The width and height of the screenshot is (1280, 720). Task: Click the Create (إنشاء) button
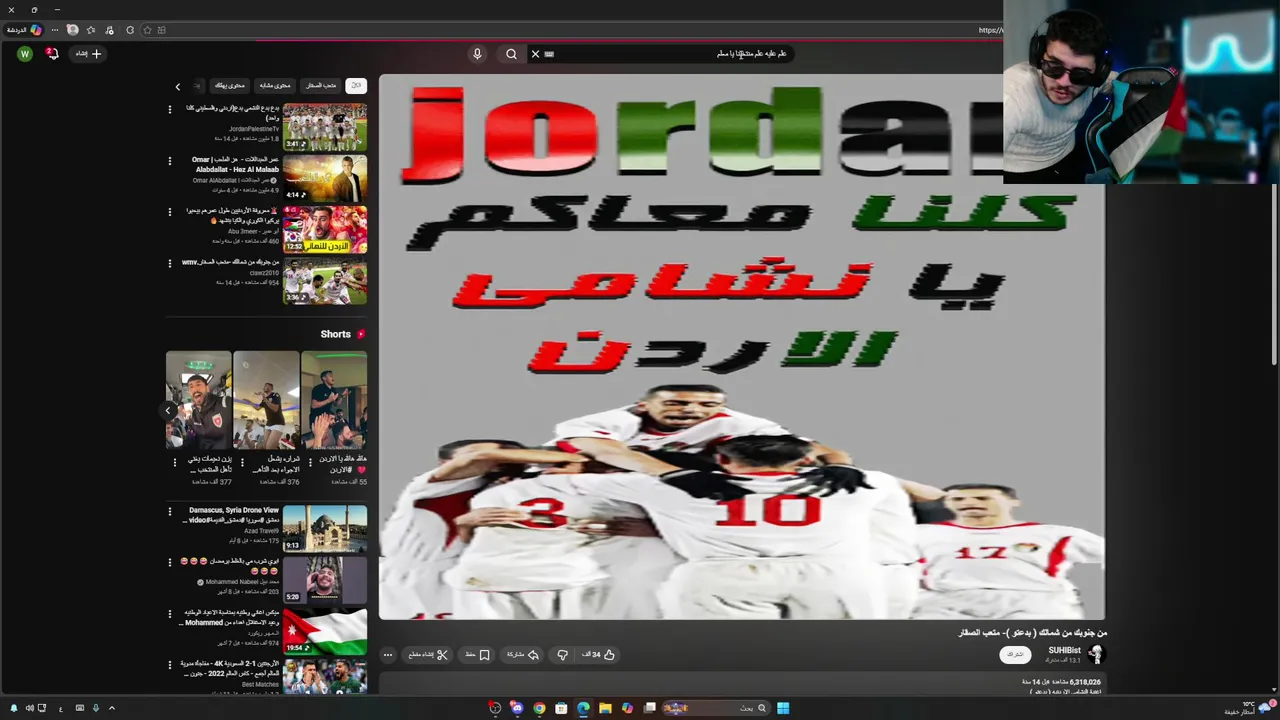(89, 54)
